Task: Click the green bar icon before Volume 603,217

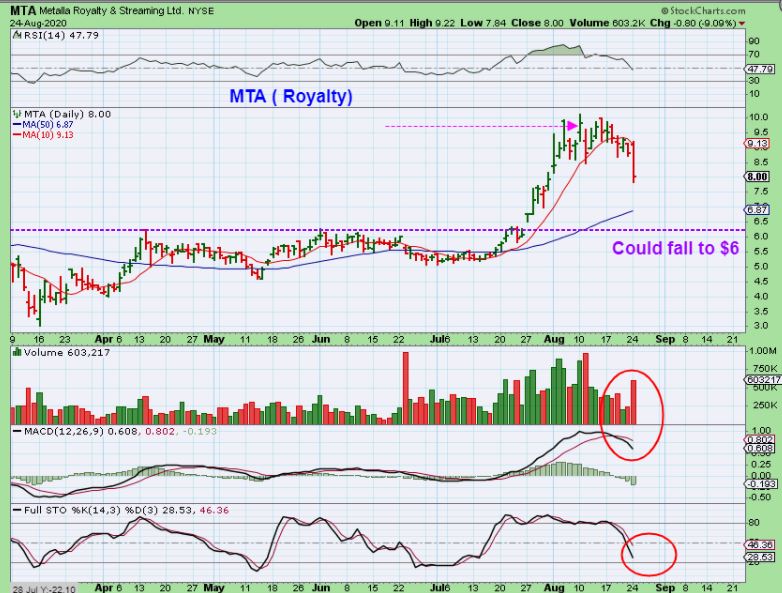Action: coord(17,352)
